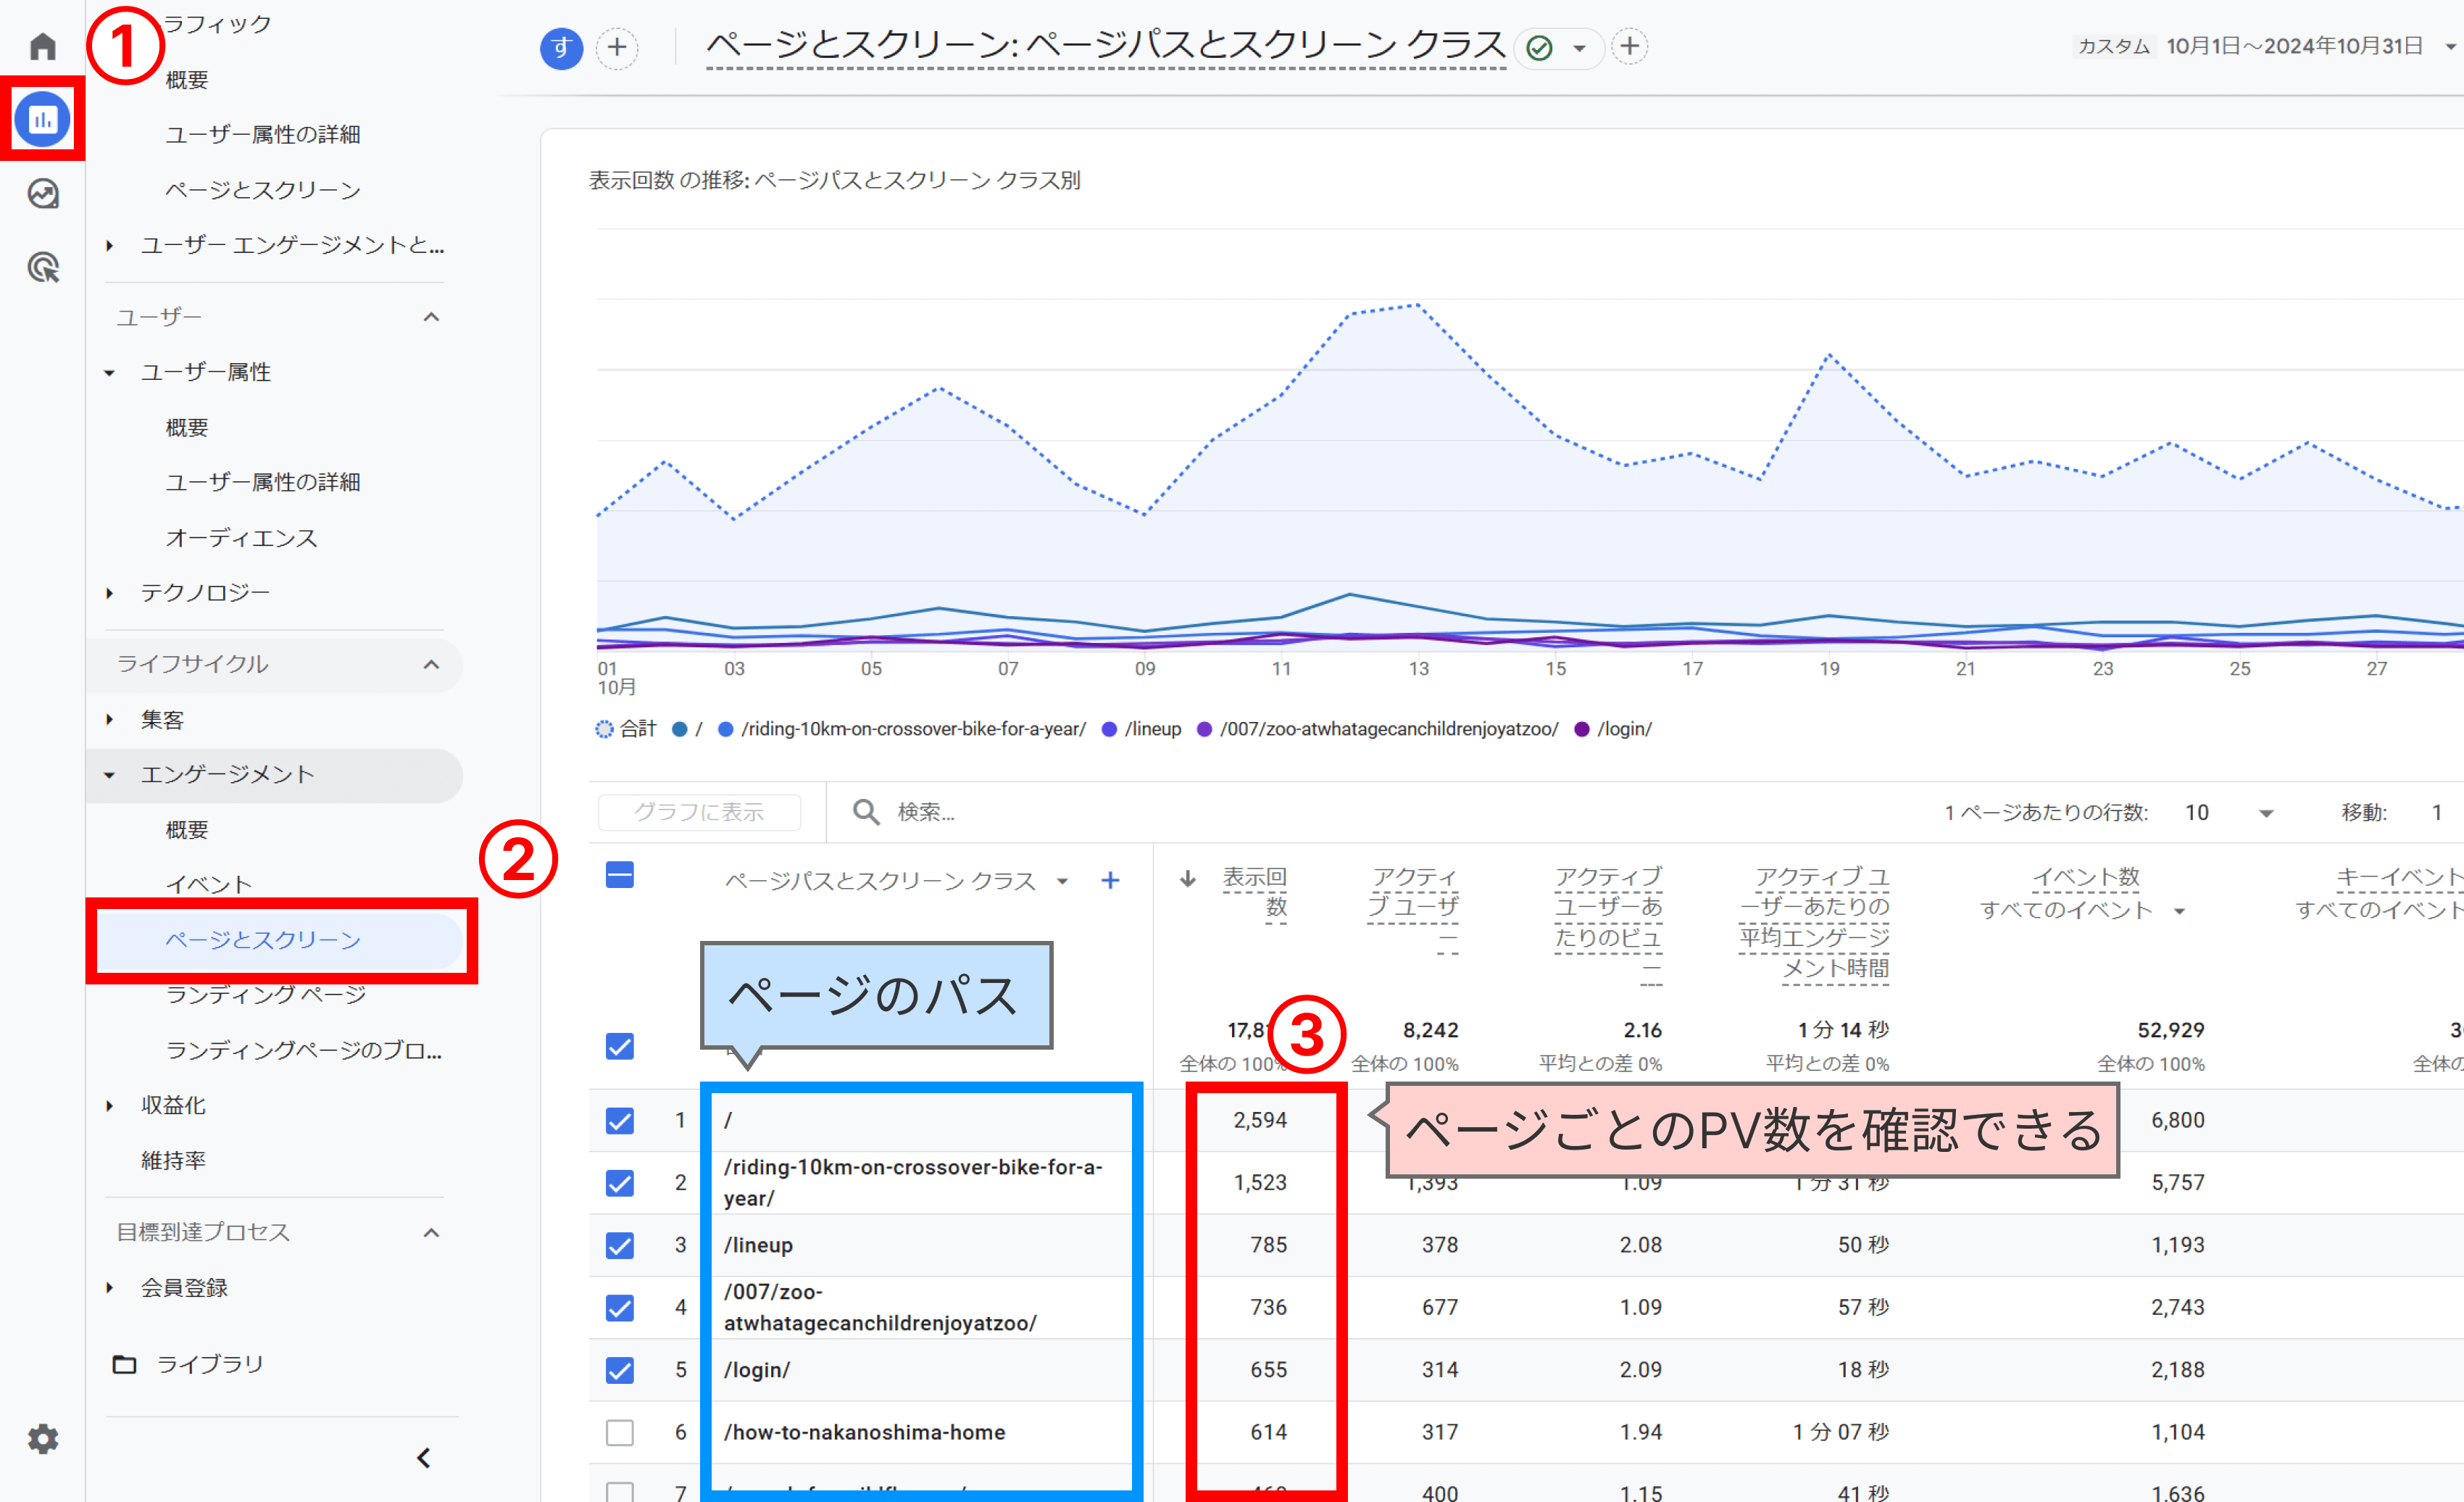
Task: Click the /lineup legend color dot
Action: tap(1109, 729)
